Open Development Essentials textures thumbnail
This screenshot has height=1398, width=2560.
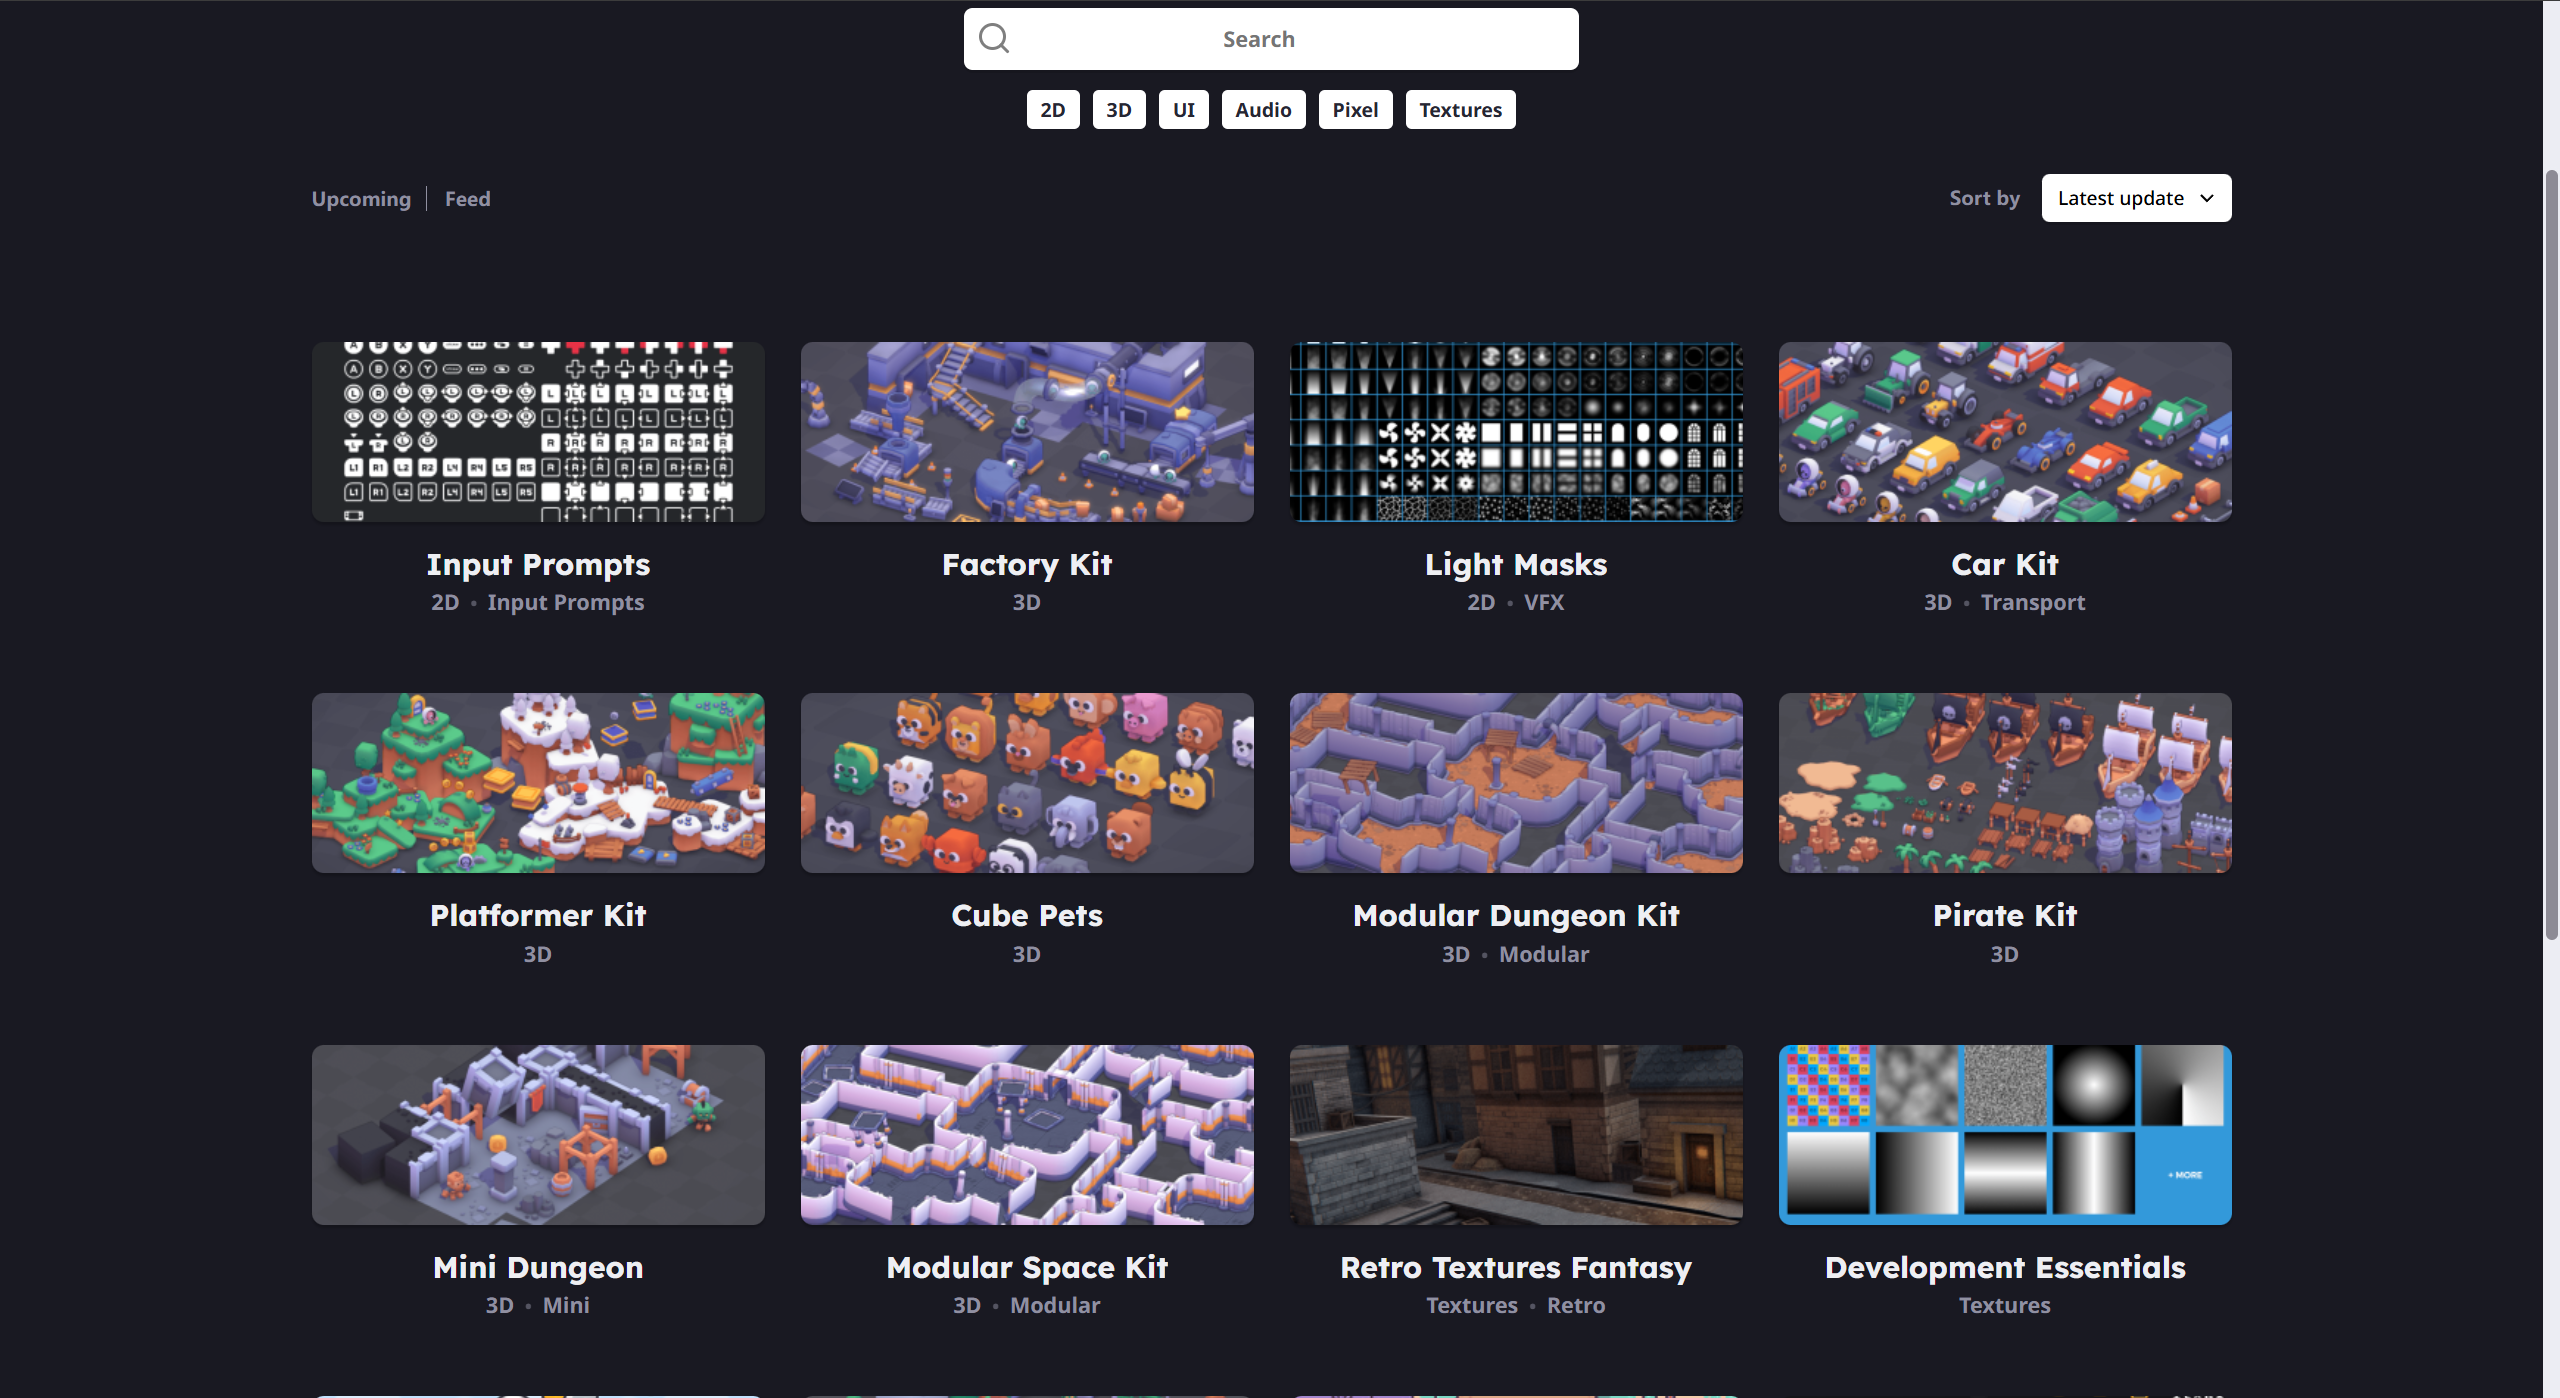point(2005,1135)
